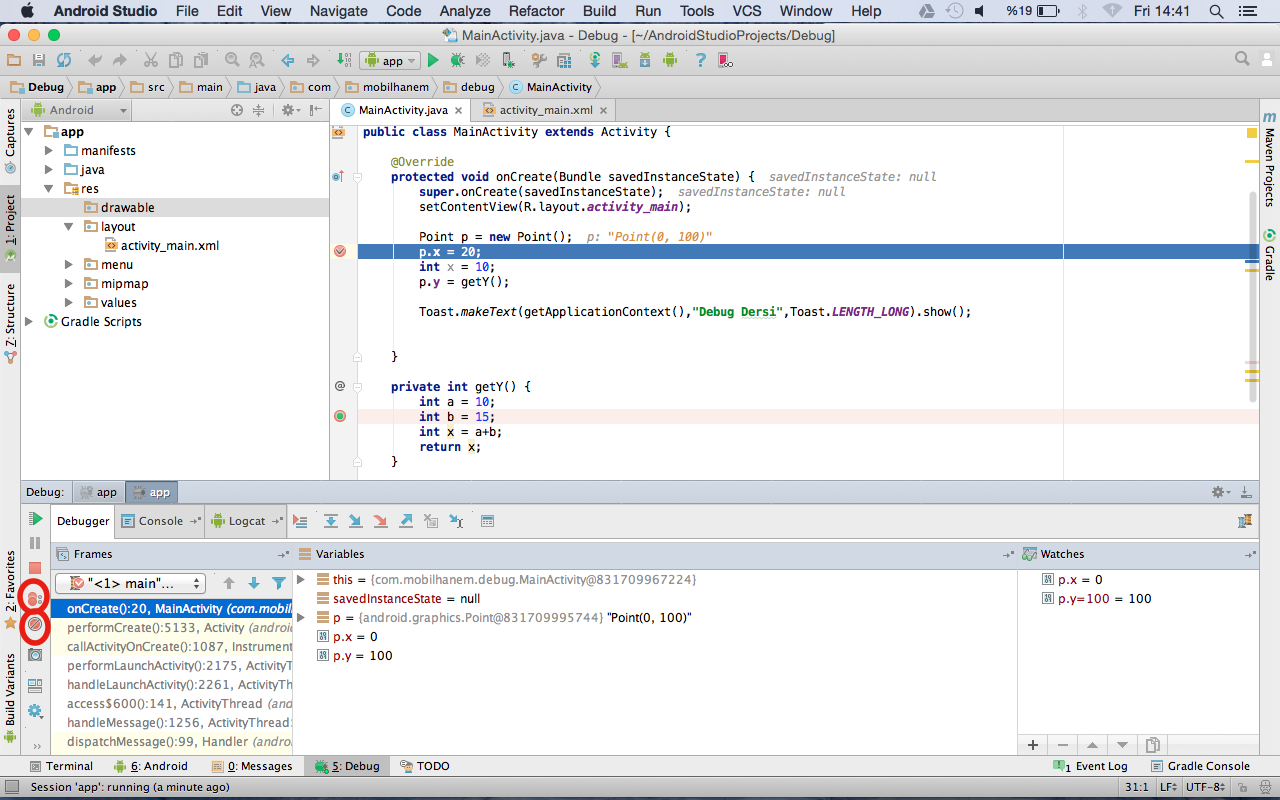1280x800 pixels.
Task: Click the Debug app bug icon in toolbar
Action: click(457, 61)
